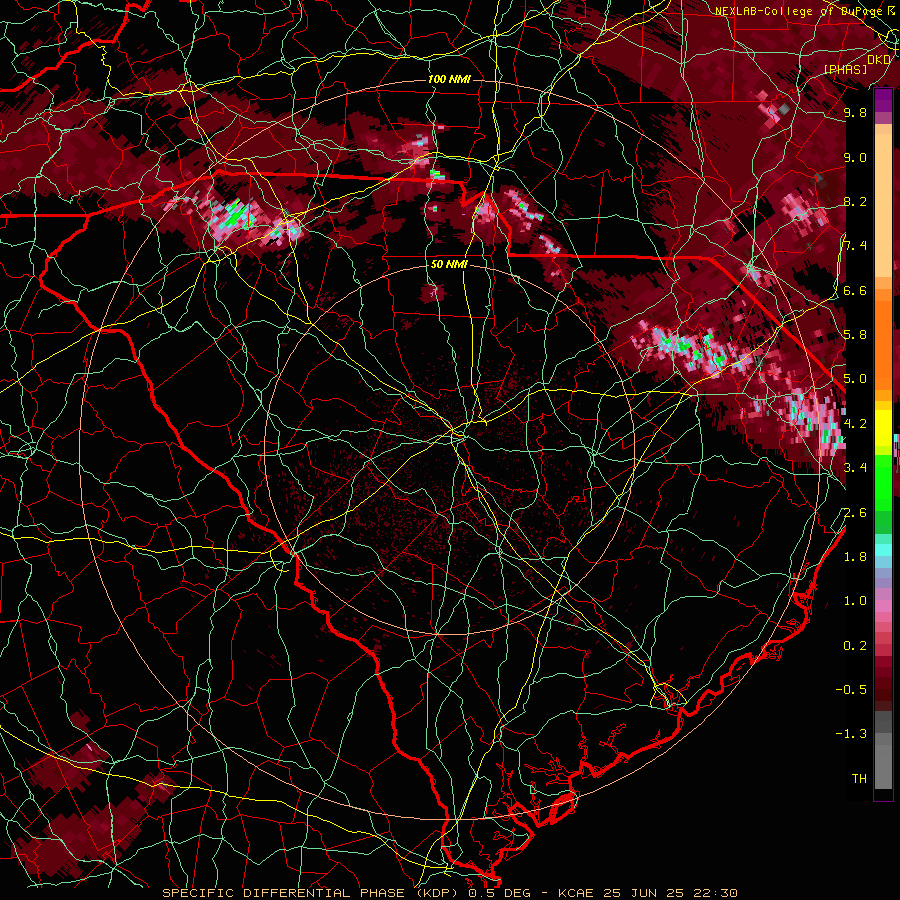
Task: Click the 8.2 value on the color scale
Action: click(855, 201)
